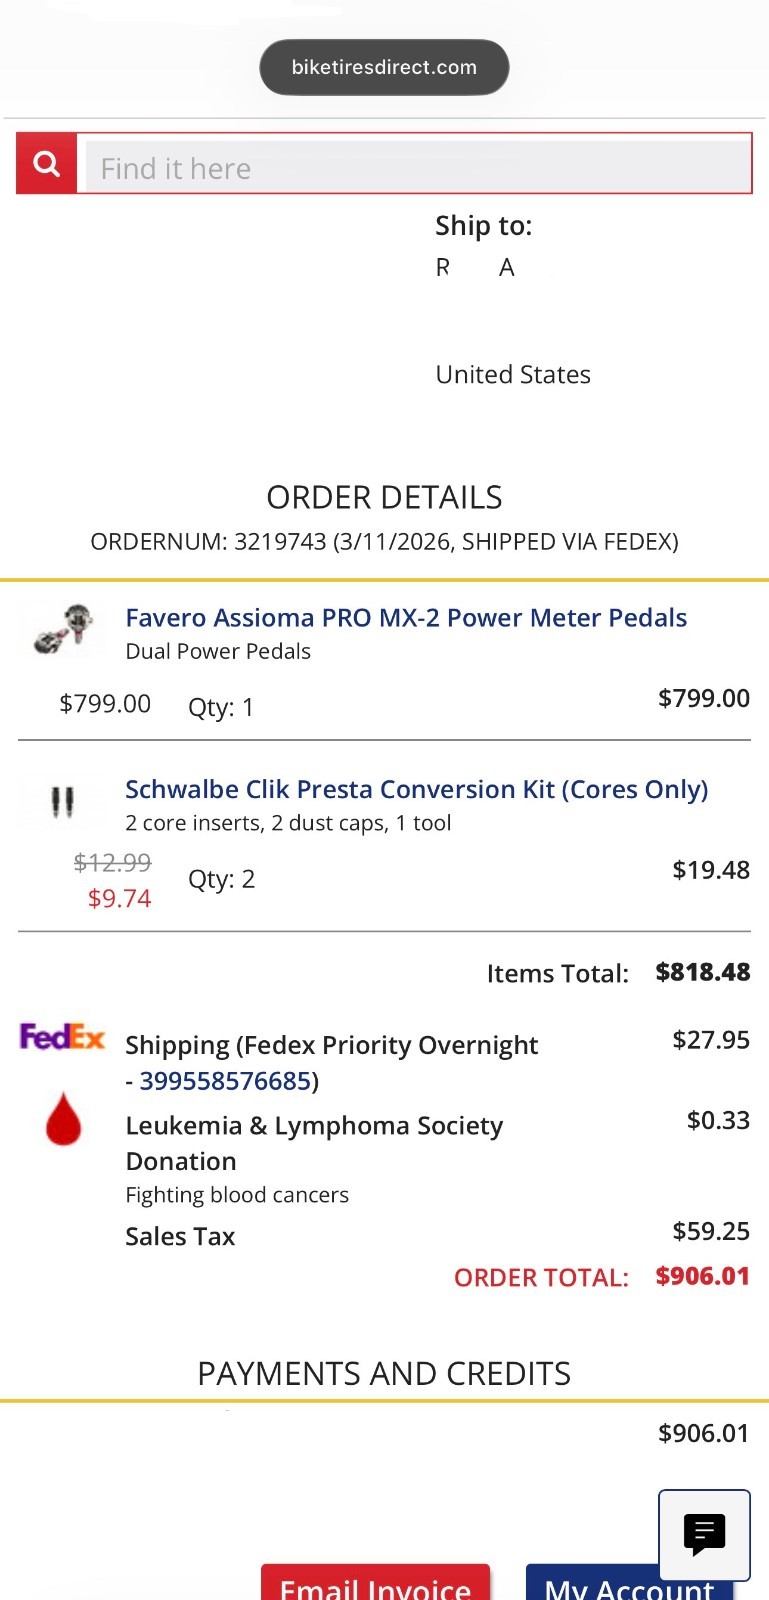Click the red search magnifier icon
The image size is (769, 1600).
click(x=46, y=164)
